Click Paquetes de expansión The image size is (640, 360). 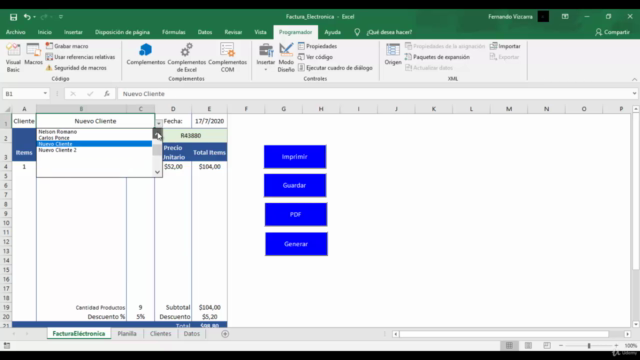click(x=437, y=57)
